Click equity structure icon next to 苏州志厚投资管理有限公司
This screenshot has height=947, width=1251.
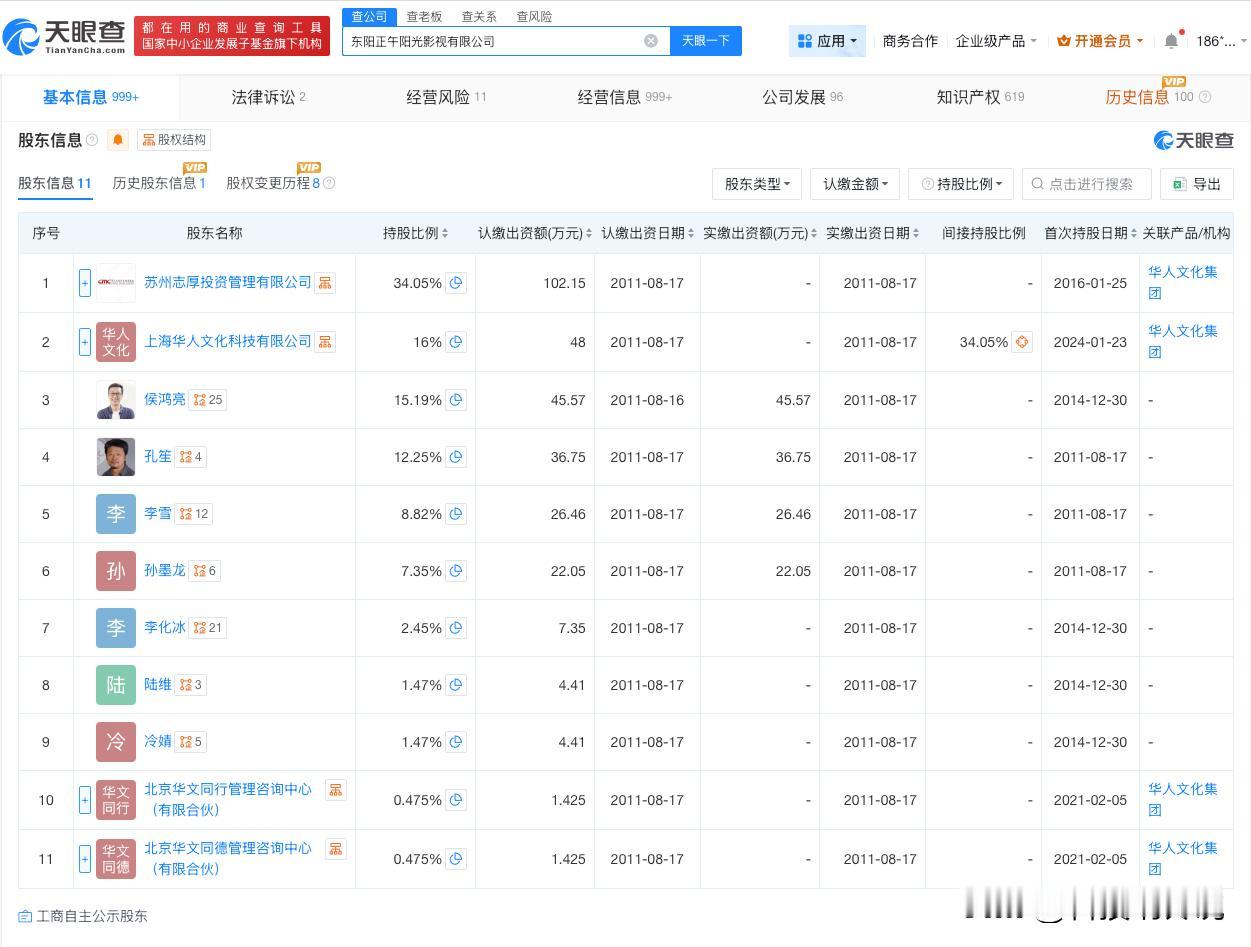click(x=325, y=283)
